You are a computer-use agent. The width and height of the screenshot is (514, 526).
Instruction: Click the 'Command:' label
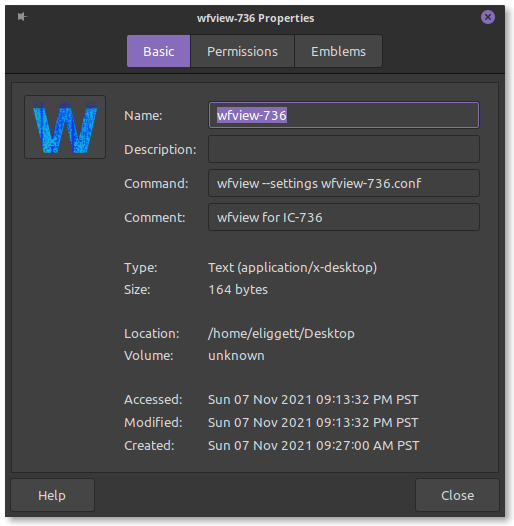tap(156, 183)
